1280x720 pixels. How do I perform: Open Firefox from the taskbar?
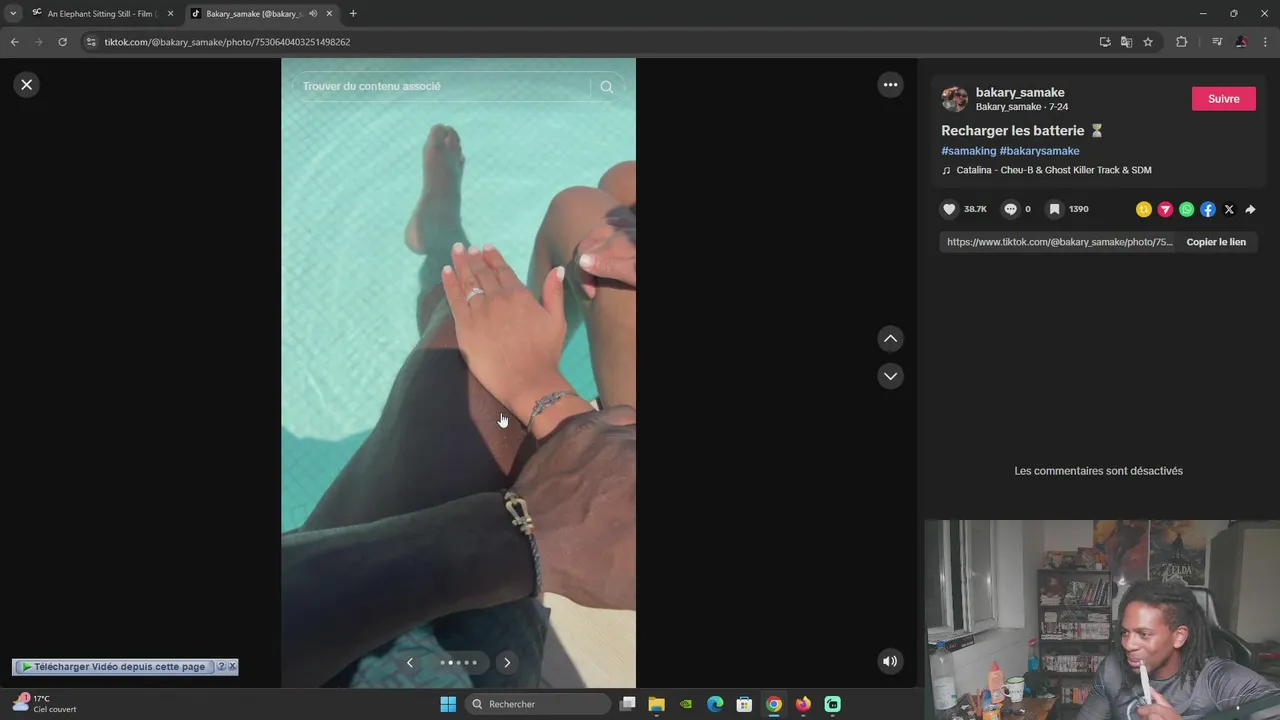[803, 704]
